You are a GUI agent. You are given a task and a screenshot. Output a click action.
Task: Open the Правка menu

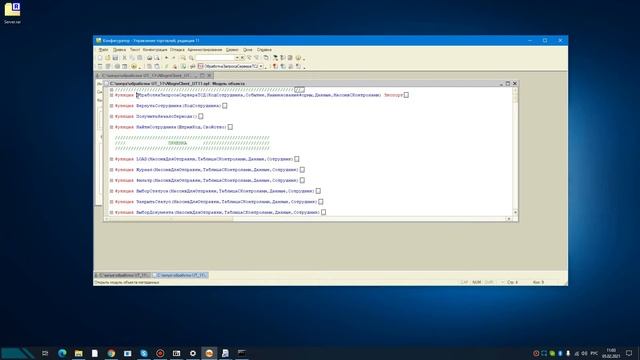119,50
